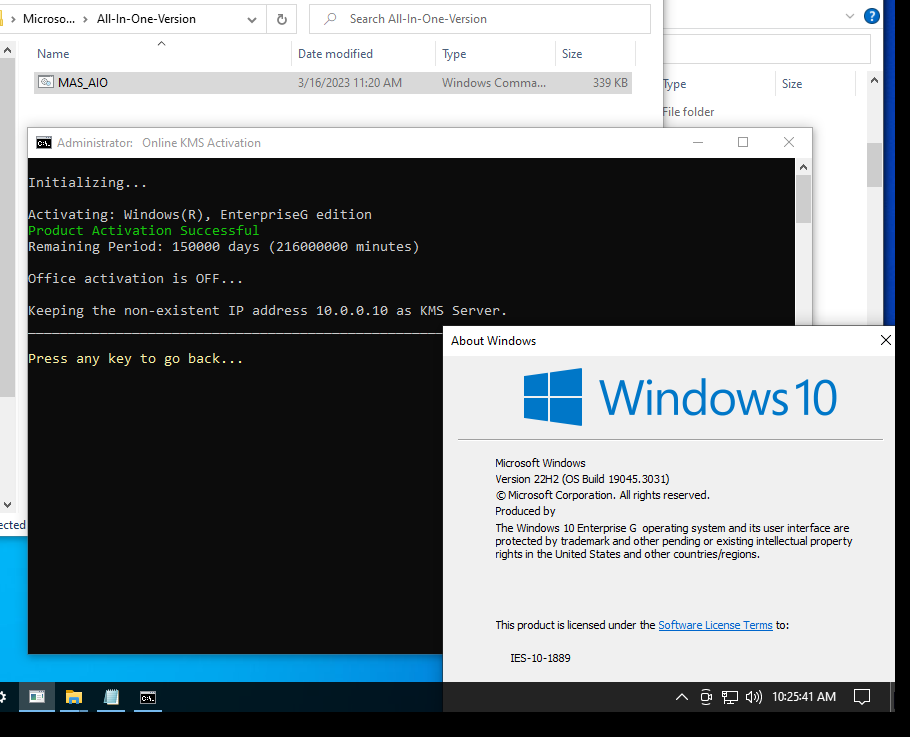Open network status tray icon

coord(730,697)
